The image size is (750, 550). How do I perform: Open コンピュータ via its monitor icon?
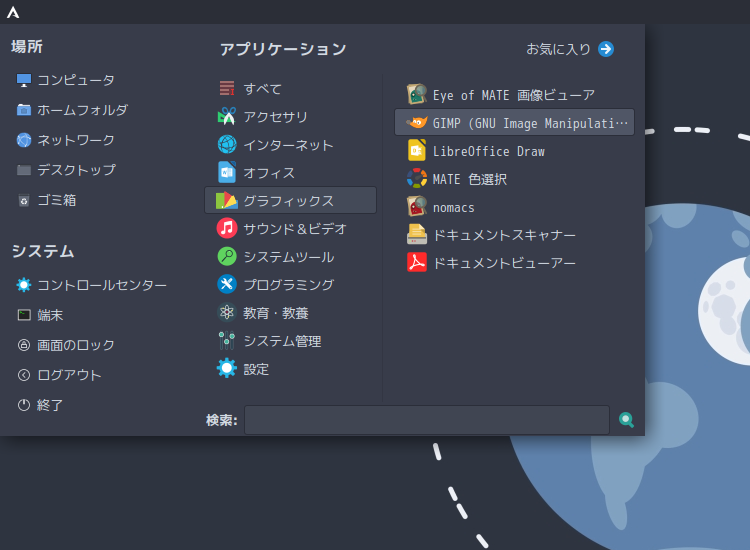pyautogui.click(x=23, y=80)
